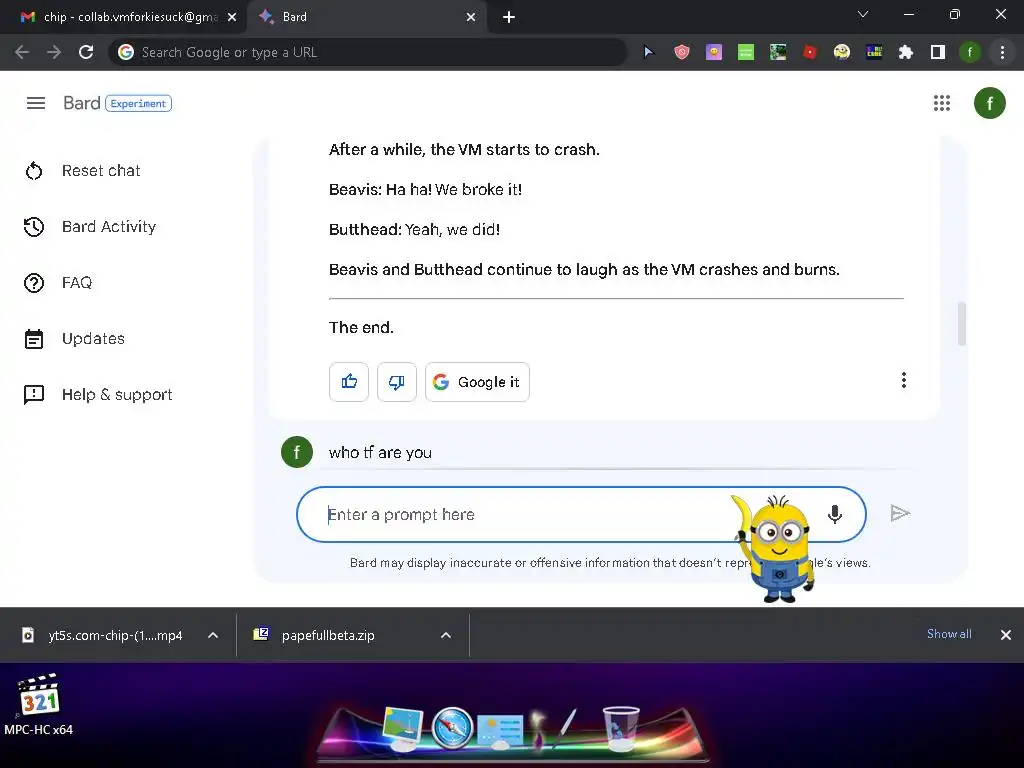Expand options for papefullbeta.zip download

point(446,635)
